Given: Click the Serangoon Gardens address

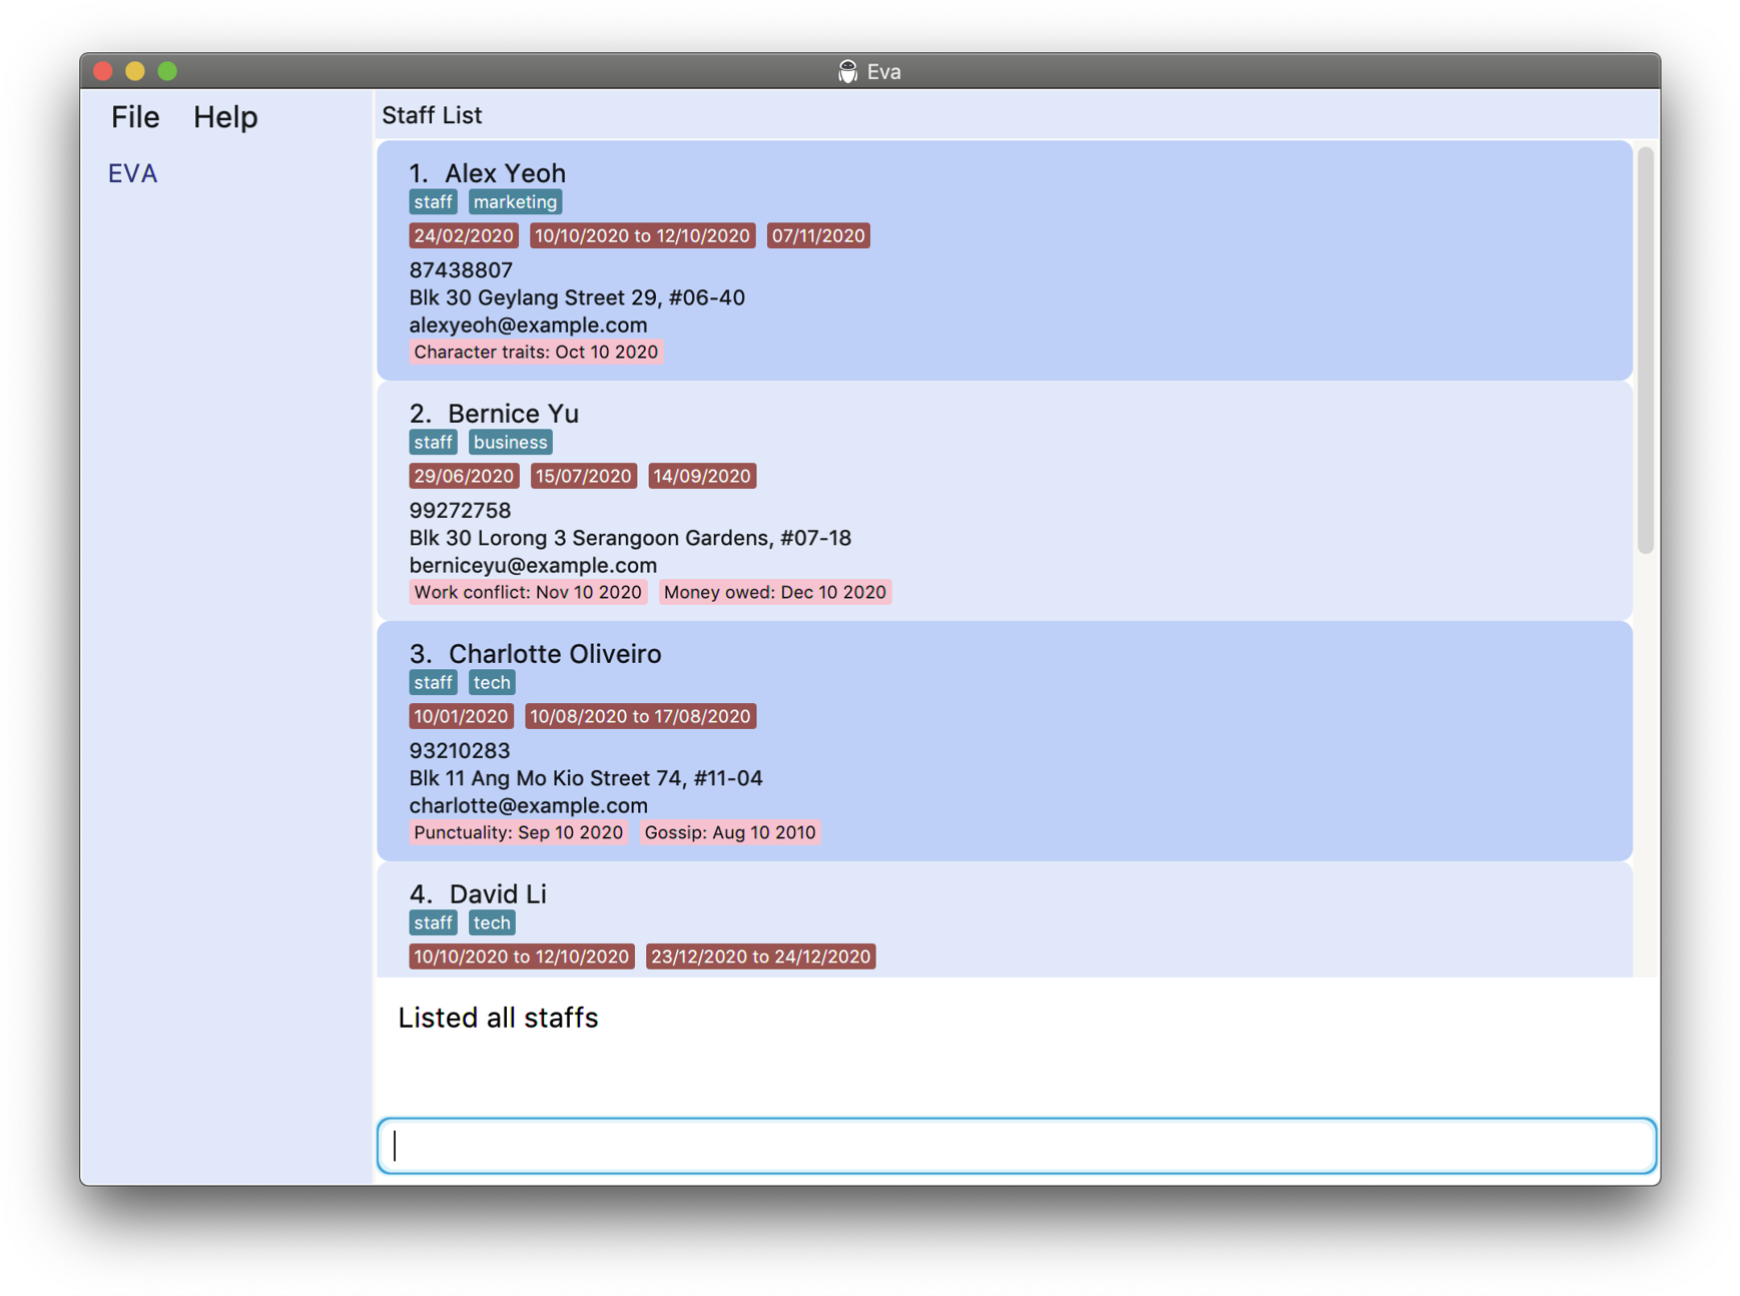Looking at the screenshot, I should click(x=630, y=538).
